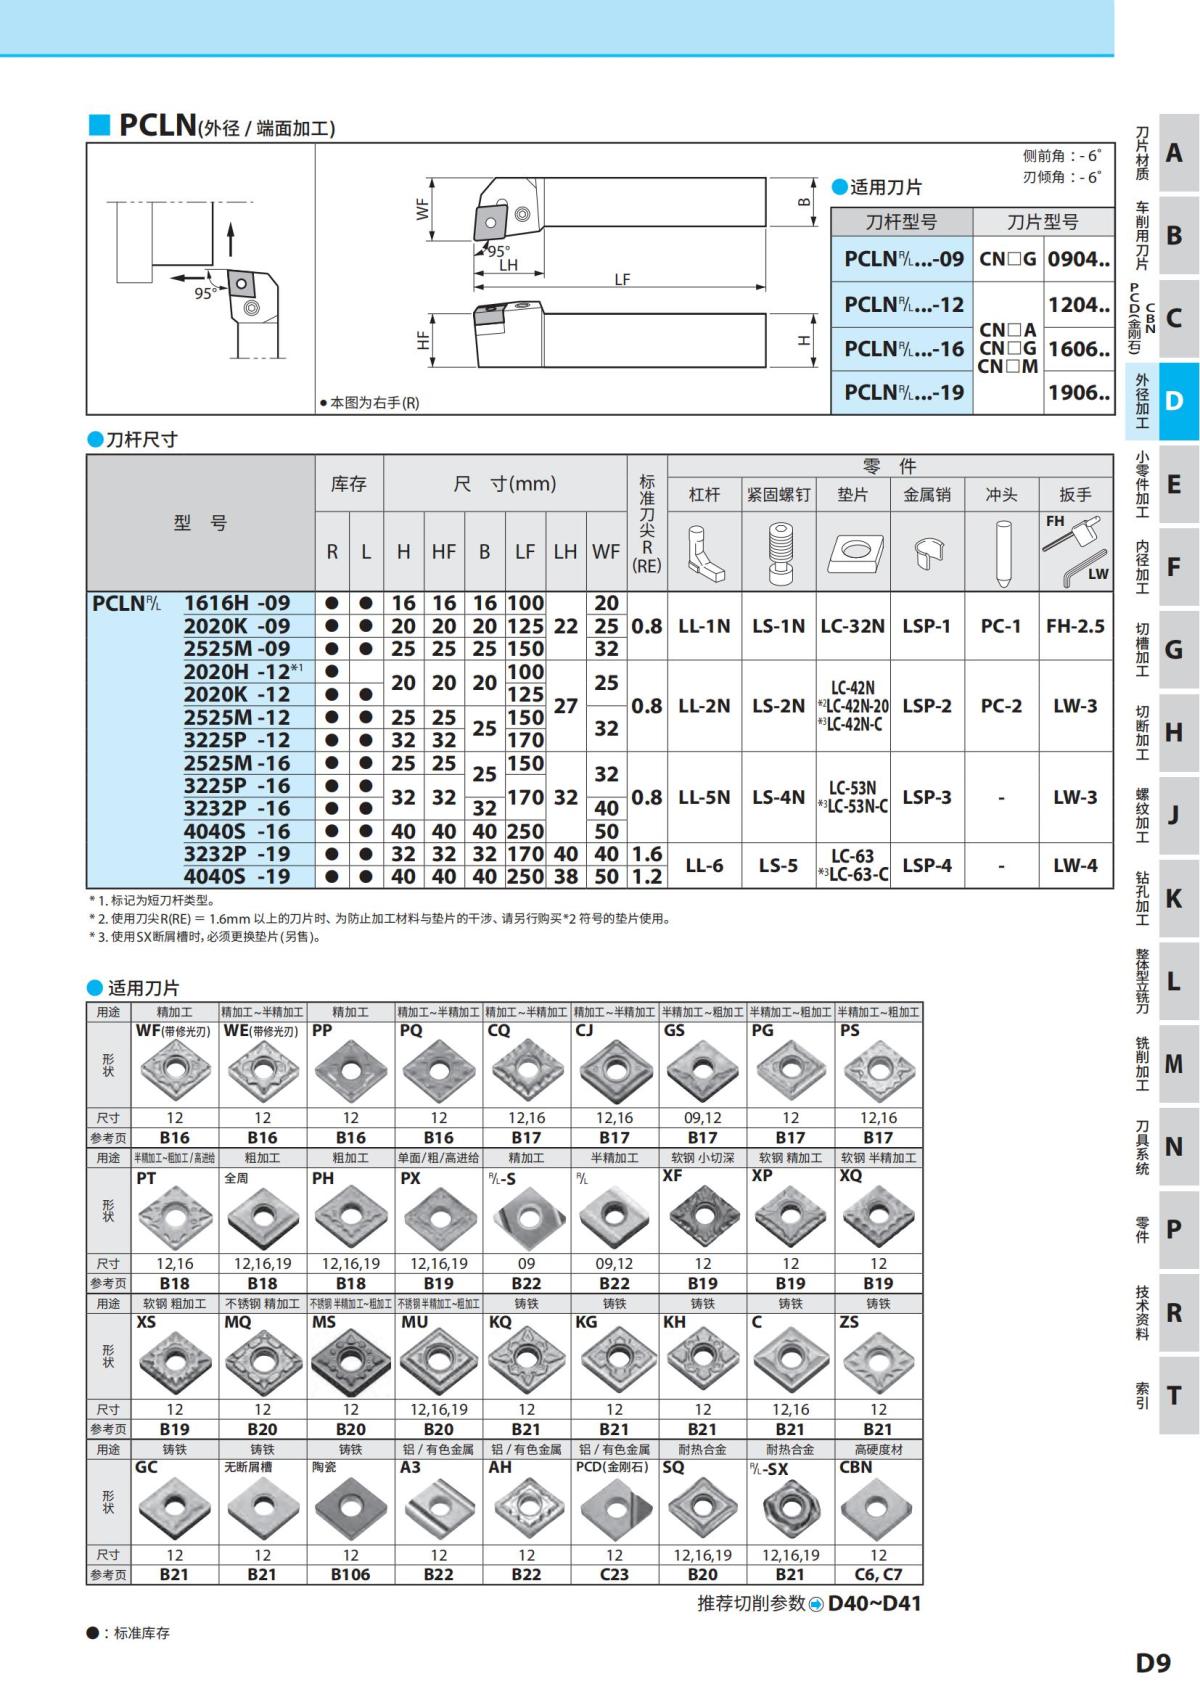Screen dimensions: 1200x1697
Task: Click reference page C23 under PCD
Action: coord(614,1574)
